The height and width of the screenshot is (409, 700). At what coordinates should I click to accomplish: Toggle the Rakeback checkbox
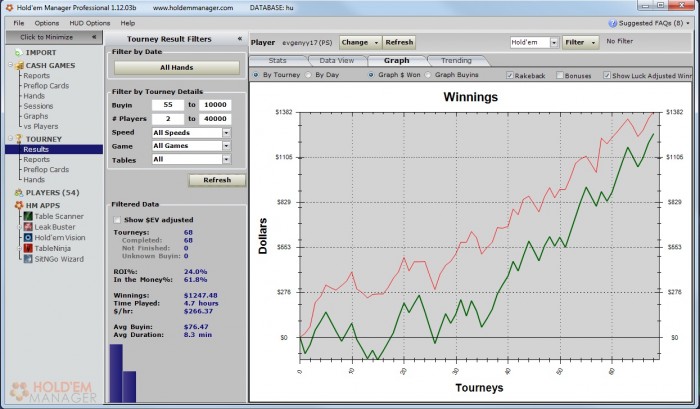(x=510, y=75)
